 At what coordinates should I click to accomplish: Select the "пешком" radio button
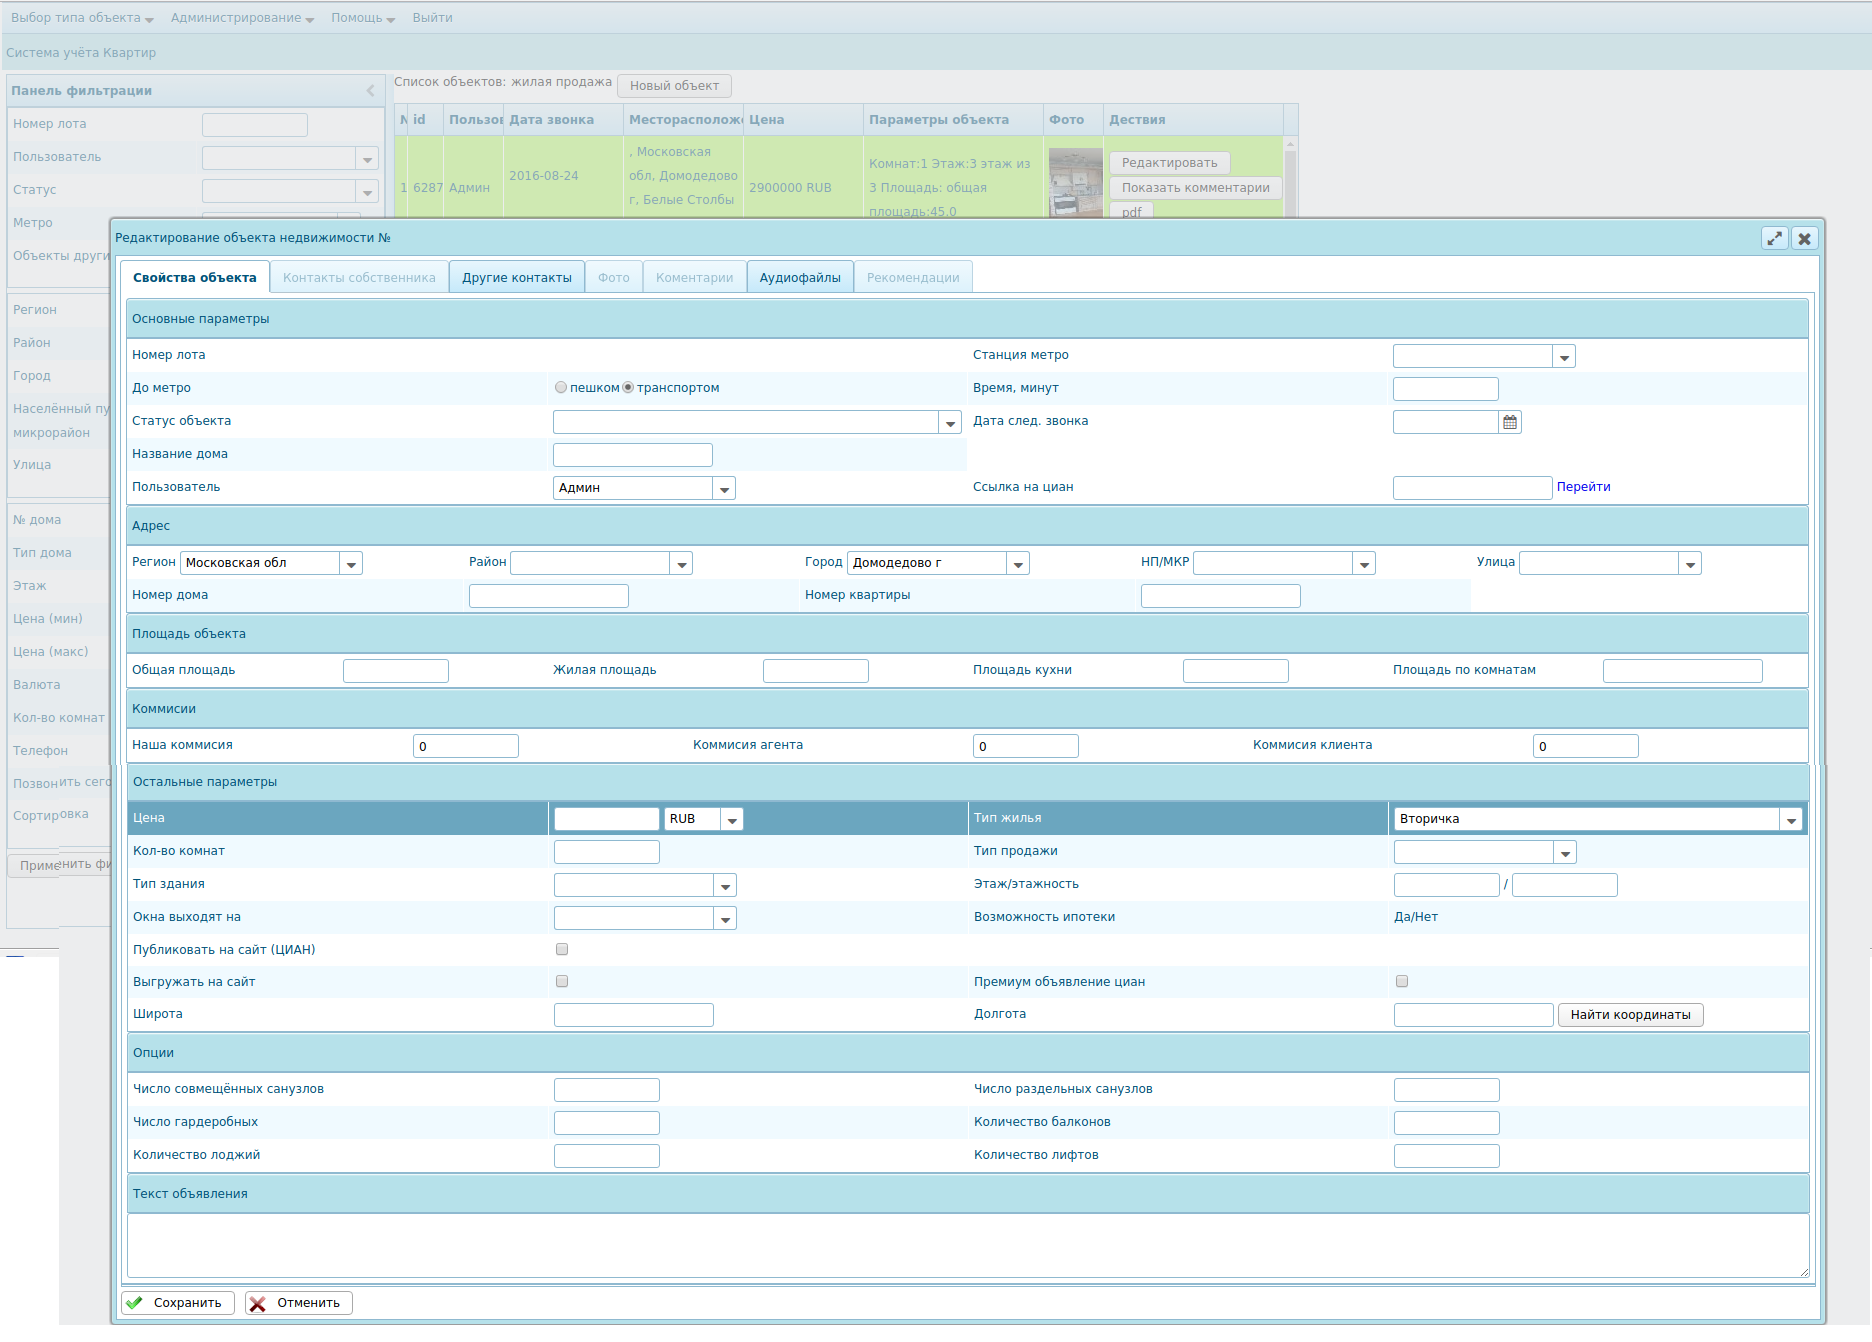561,388
